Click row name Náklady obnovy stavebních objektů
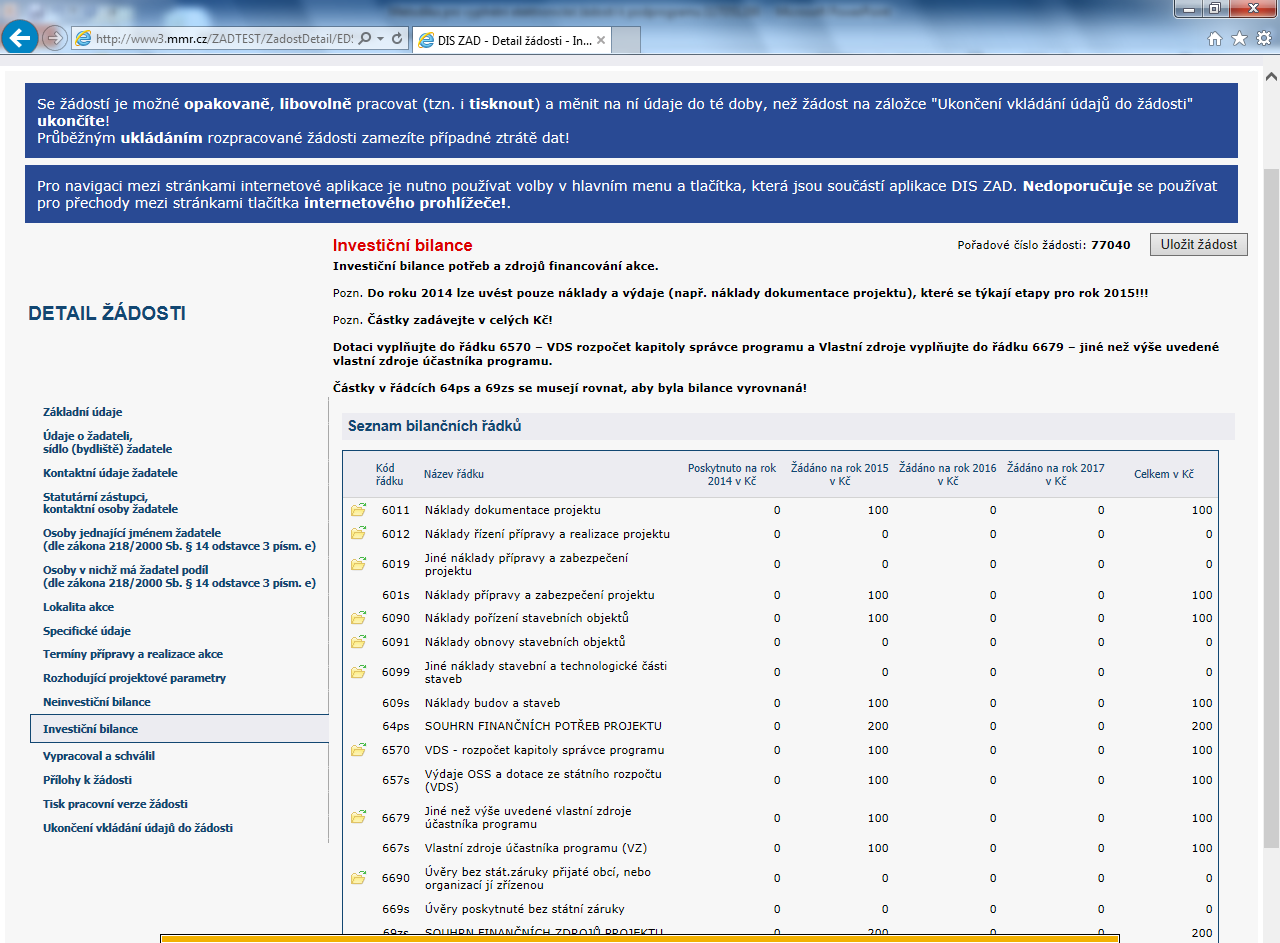The height and width of the screenshot is (943, 1280). [525, 642]
